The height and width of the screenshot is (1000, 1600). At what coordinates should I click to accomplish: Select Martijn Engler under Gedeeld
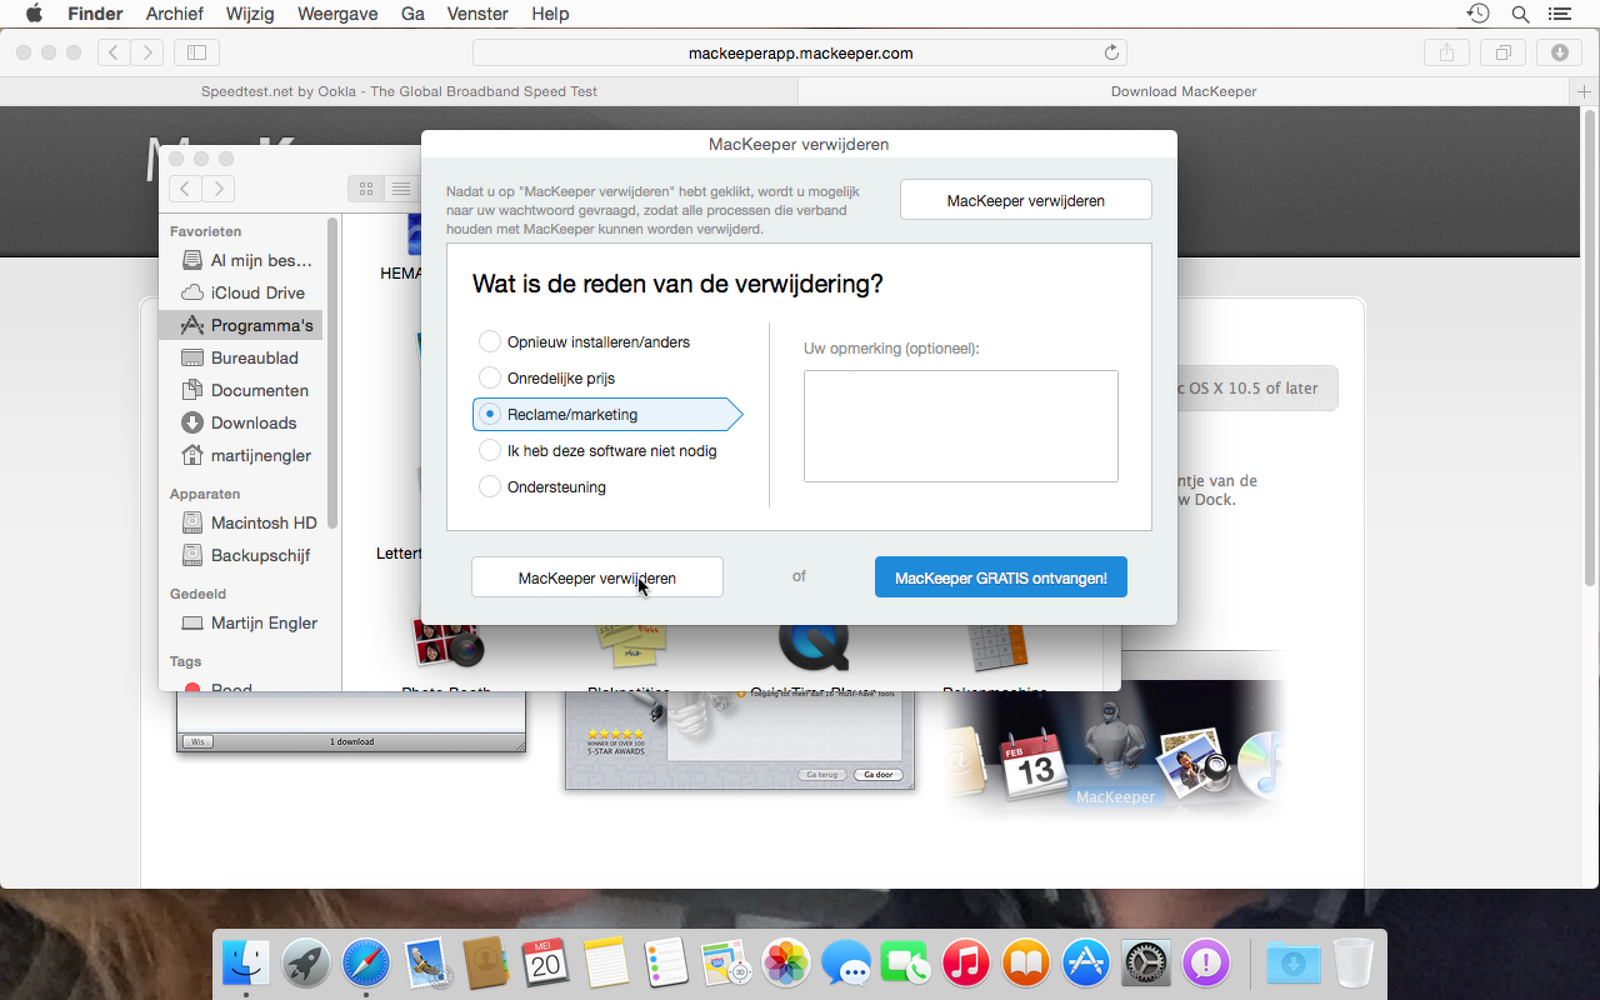pyautogui.click(x=241, y=623)
